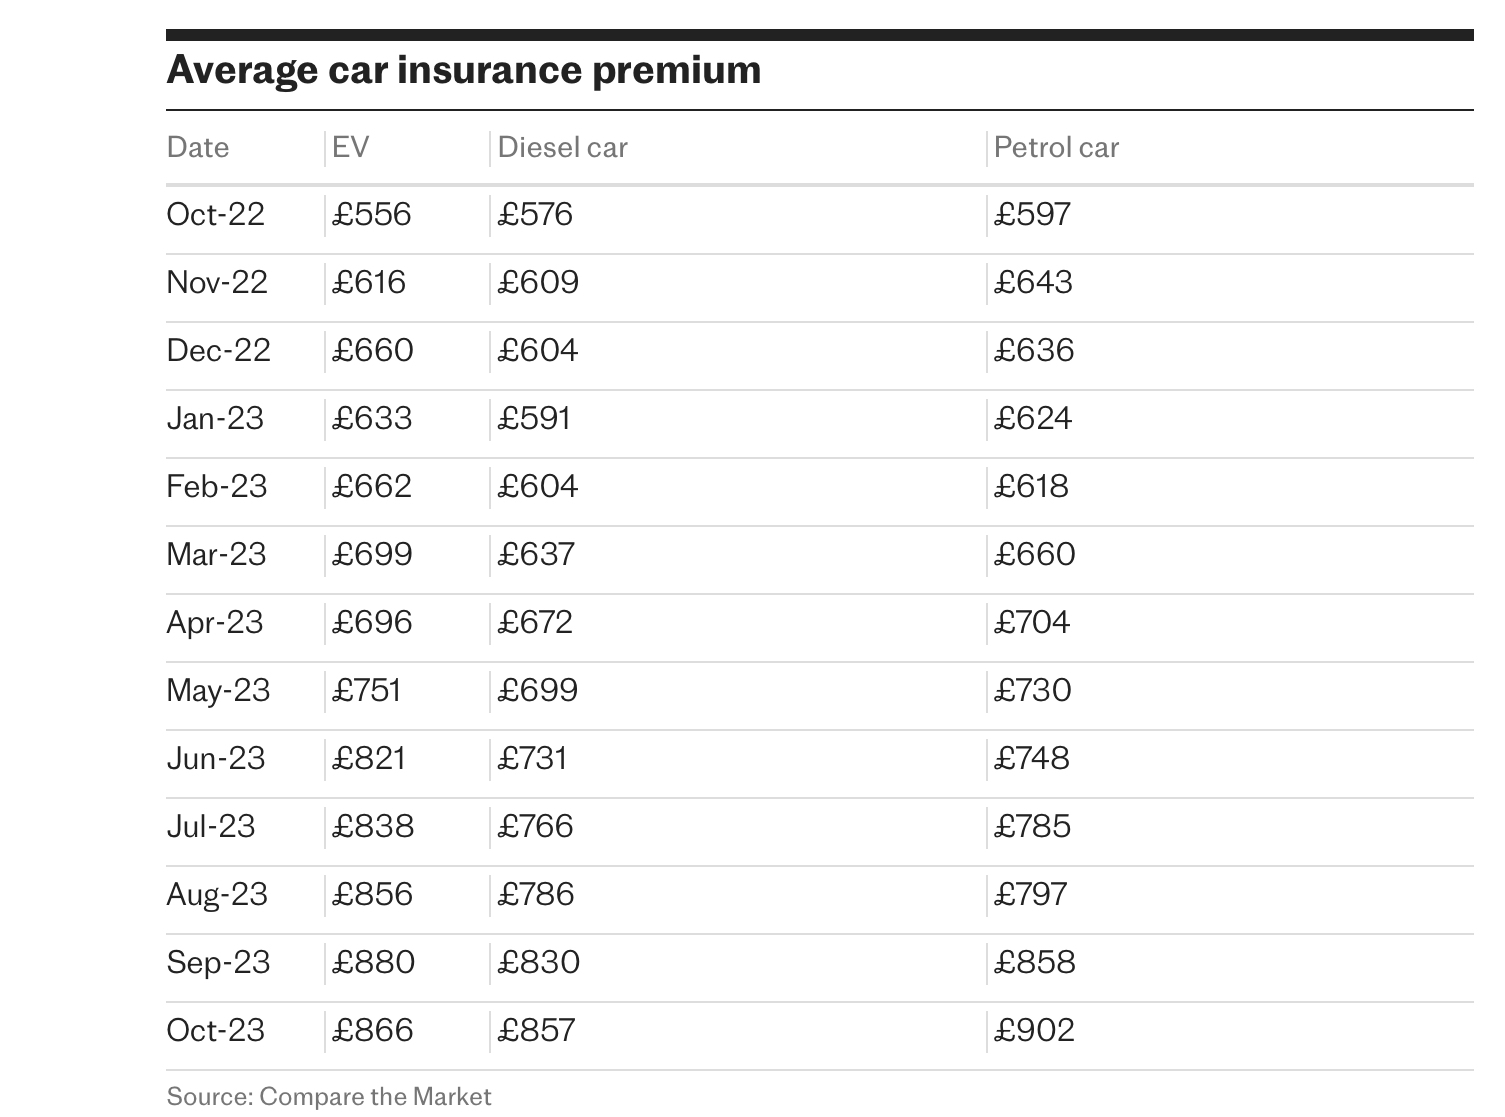Click the Jan-23 row label
This screenshot has width=1505, height=1117.
pyautogui.click(x=215, y=418)
